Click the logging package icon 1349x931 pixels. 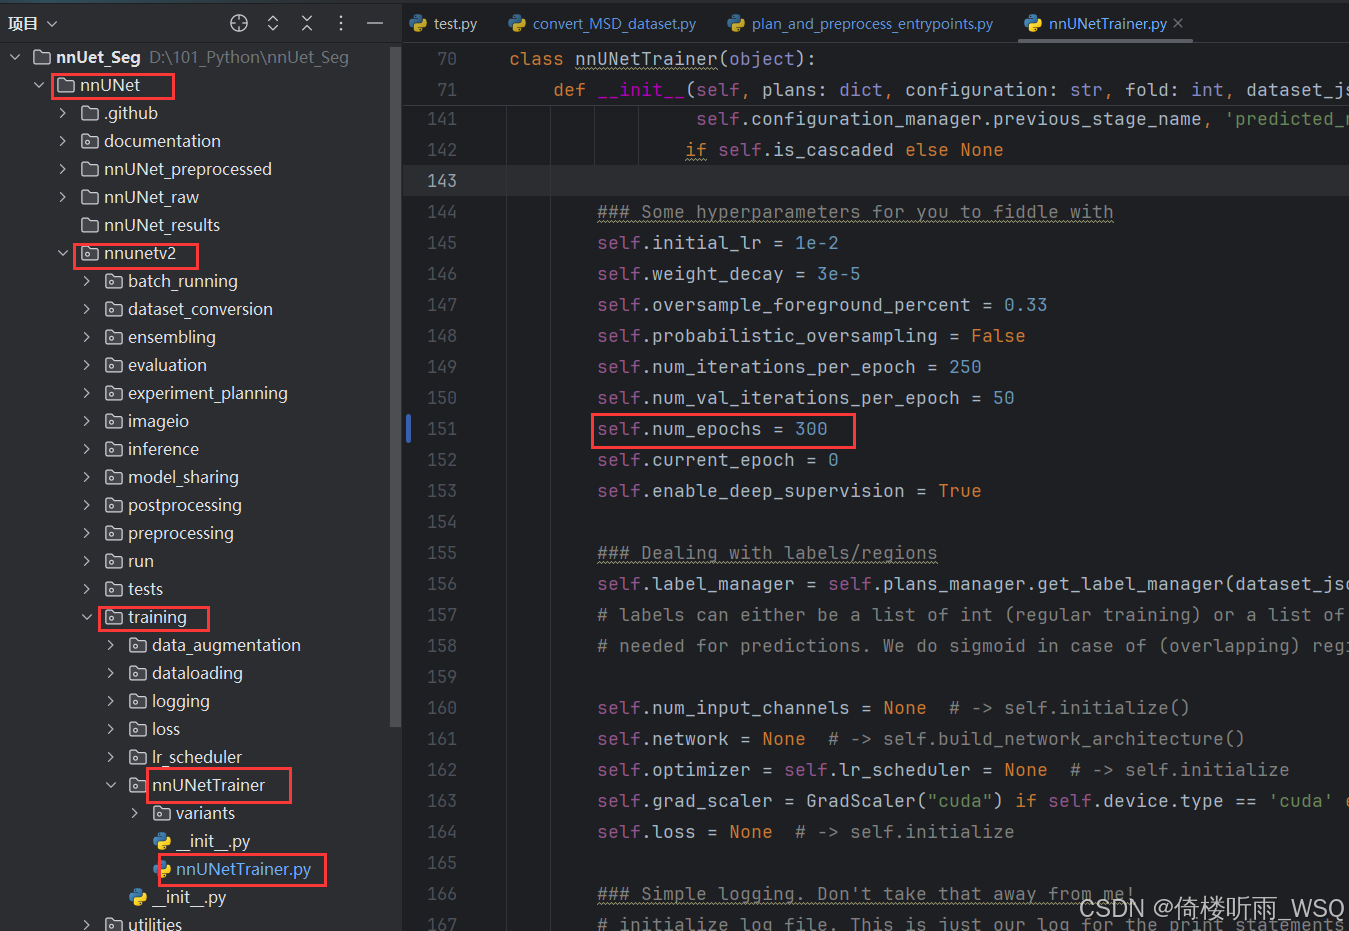(x=138, y=701)
